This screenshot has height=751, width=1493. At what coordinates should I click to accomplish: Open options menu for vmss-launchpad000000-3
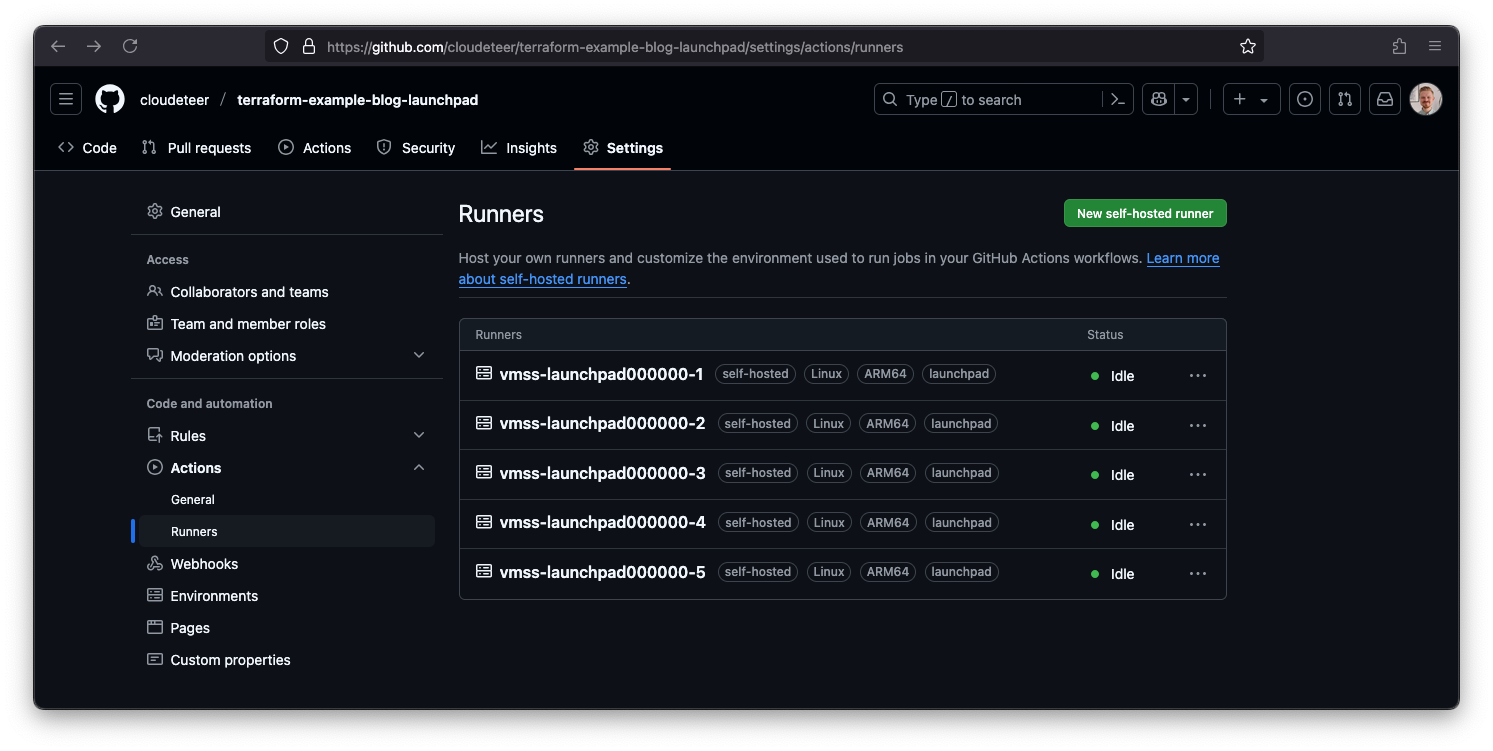1198,475
